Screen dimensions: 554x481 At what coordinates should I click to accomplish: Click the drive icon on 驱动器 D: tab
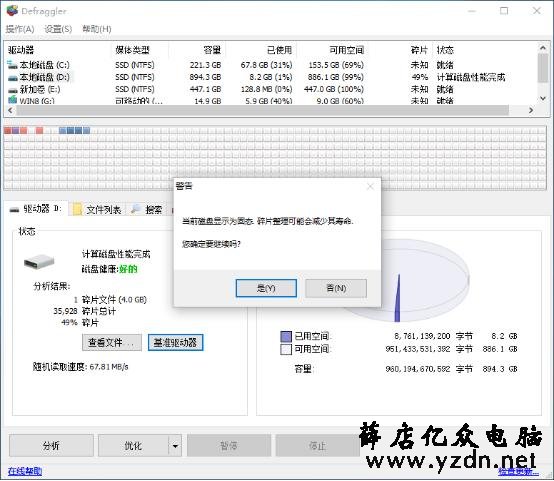tap(14, 210)
